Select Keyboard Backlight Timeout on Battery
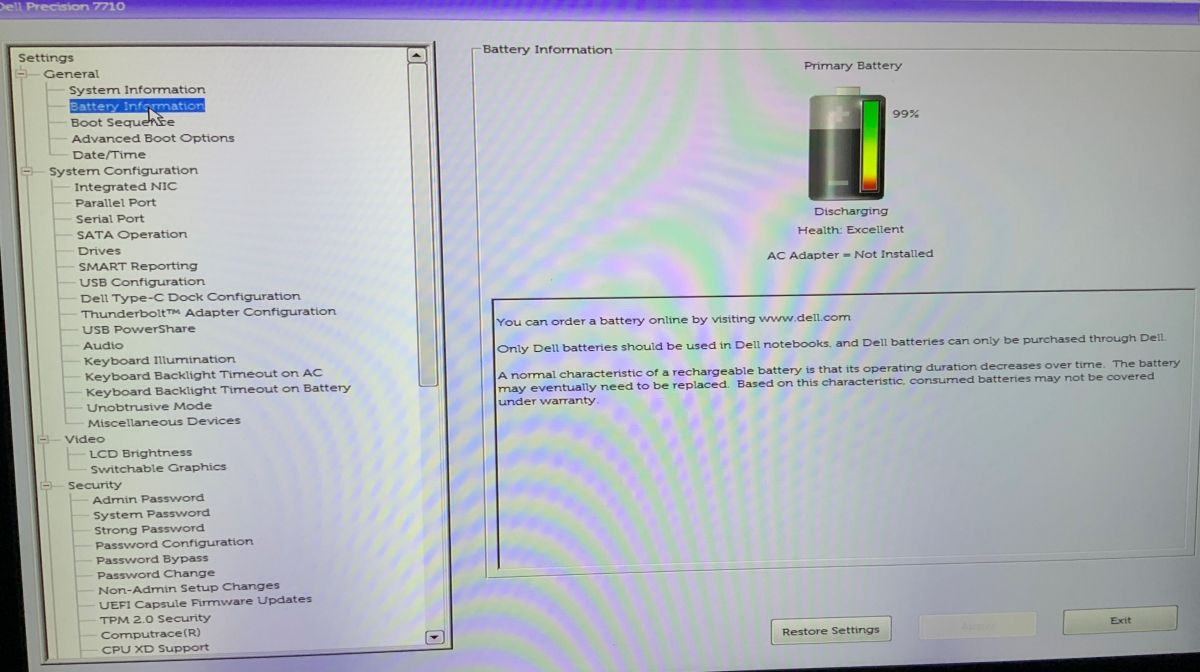The height and width of the screenshot is (672, 1200). (x=218, y=389)
